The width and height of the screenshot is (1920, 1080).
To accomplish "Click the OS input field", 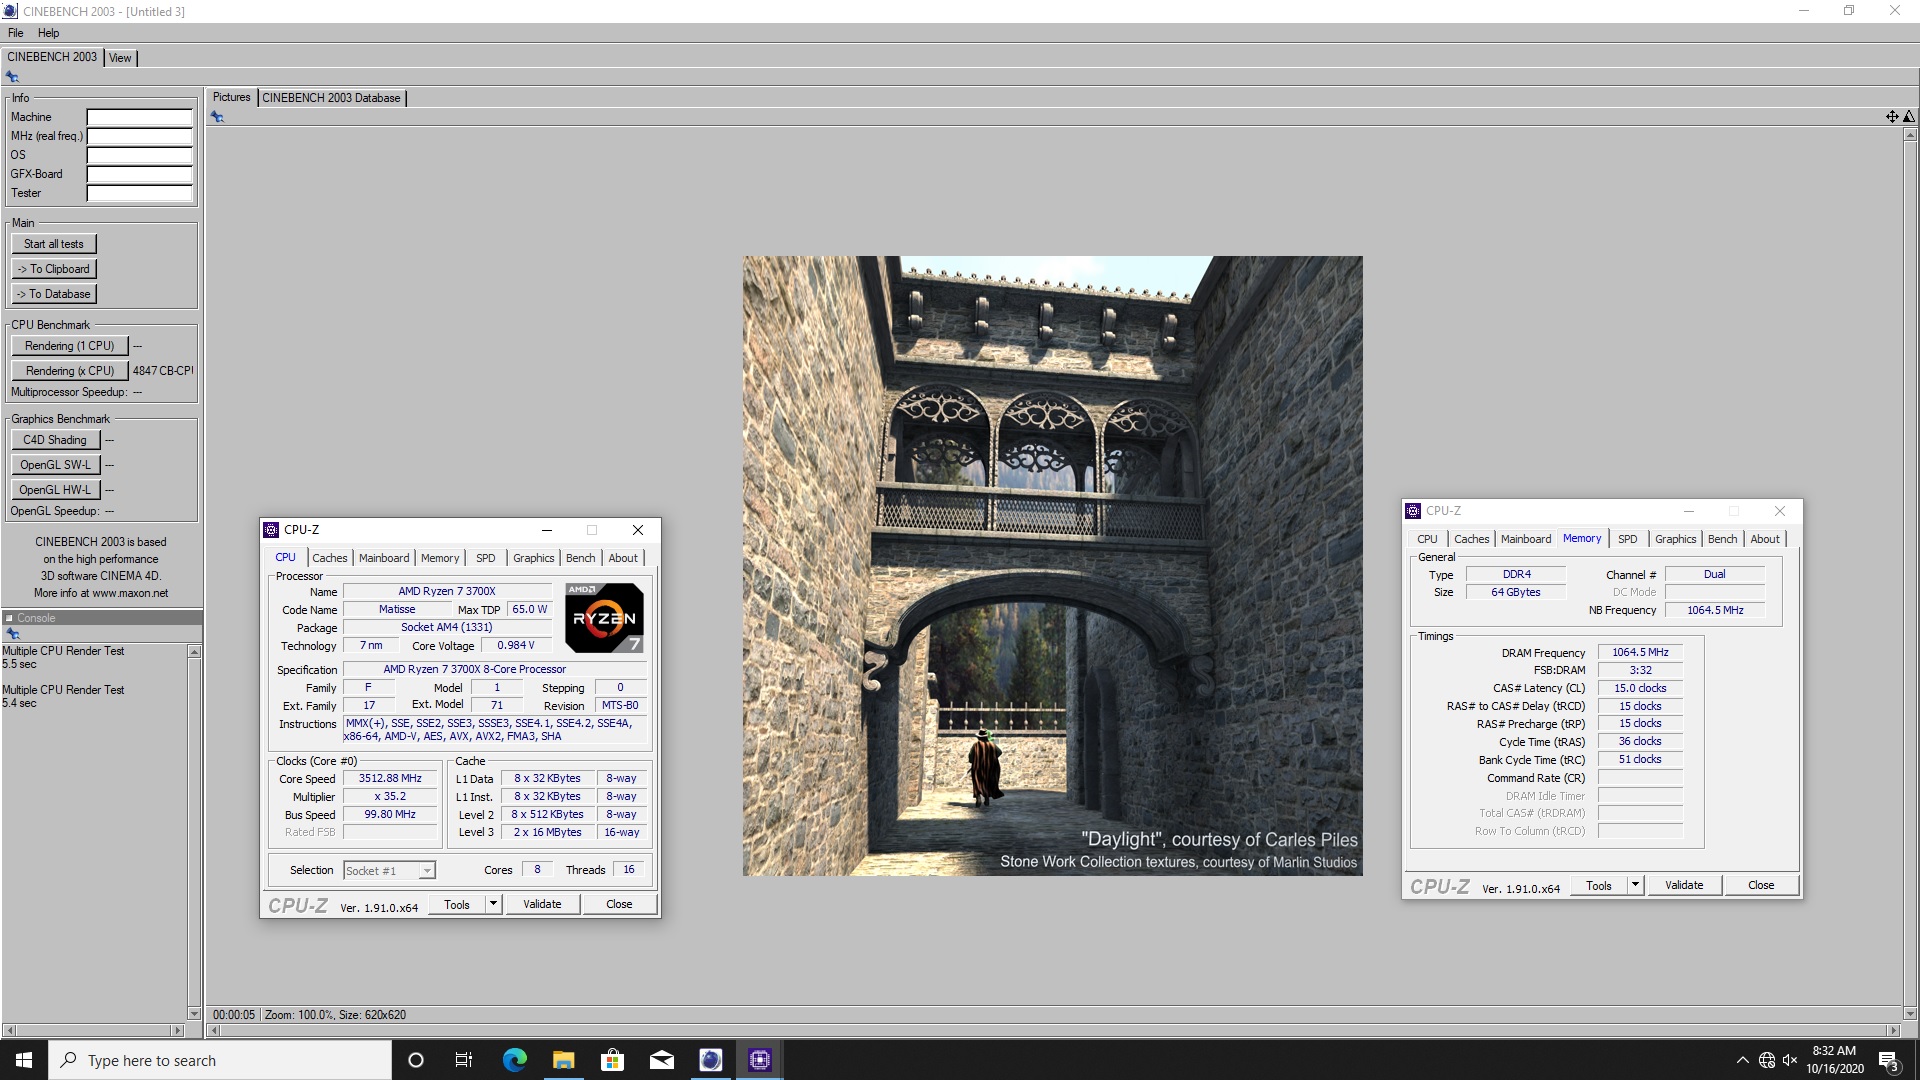I will (x=139, y=155).
